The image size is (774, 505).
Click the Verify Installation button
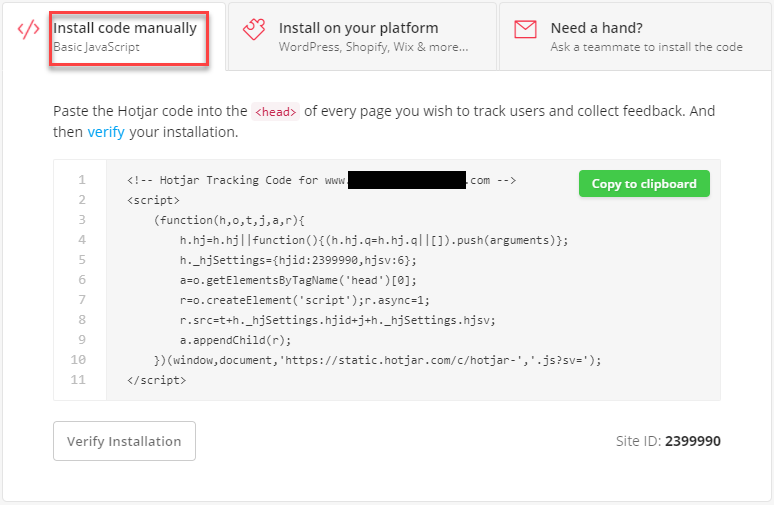[x=124, y=441]
